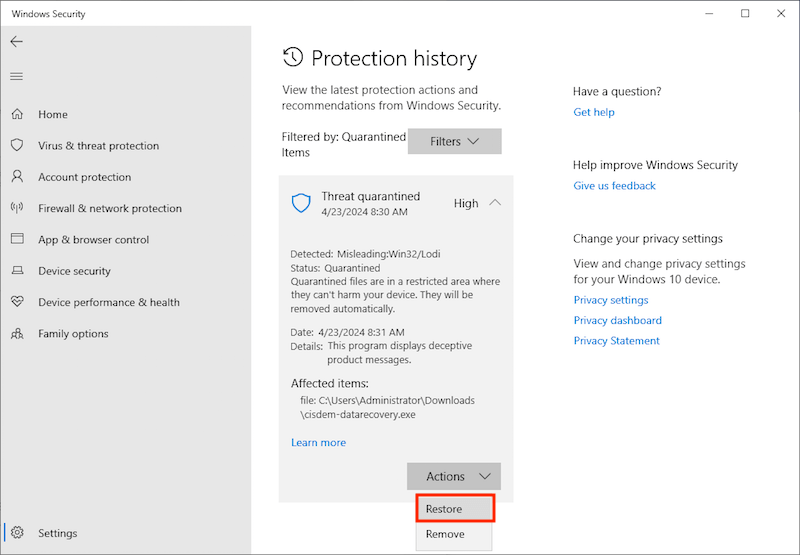Open Account protection section
The height and width of the screenshot is (555, 800).
pyautogui.click(x=85, y=177)
